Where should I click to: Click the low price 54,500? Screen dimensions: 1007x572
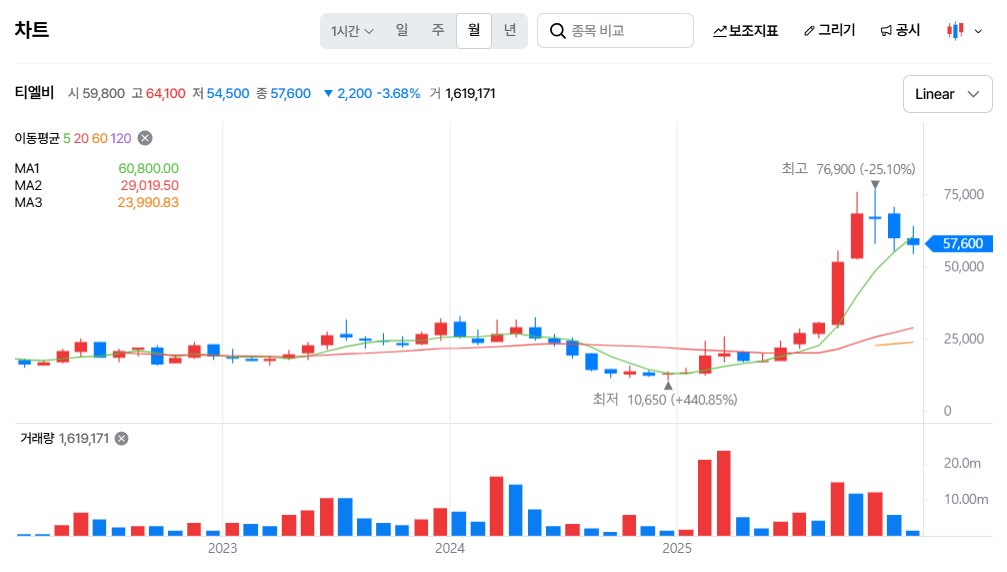[x=228, y=94]
